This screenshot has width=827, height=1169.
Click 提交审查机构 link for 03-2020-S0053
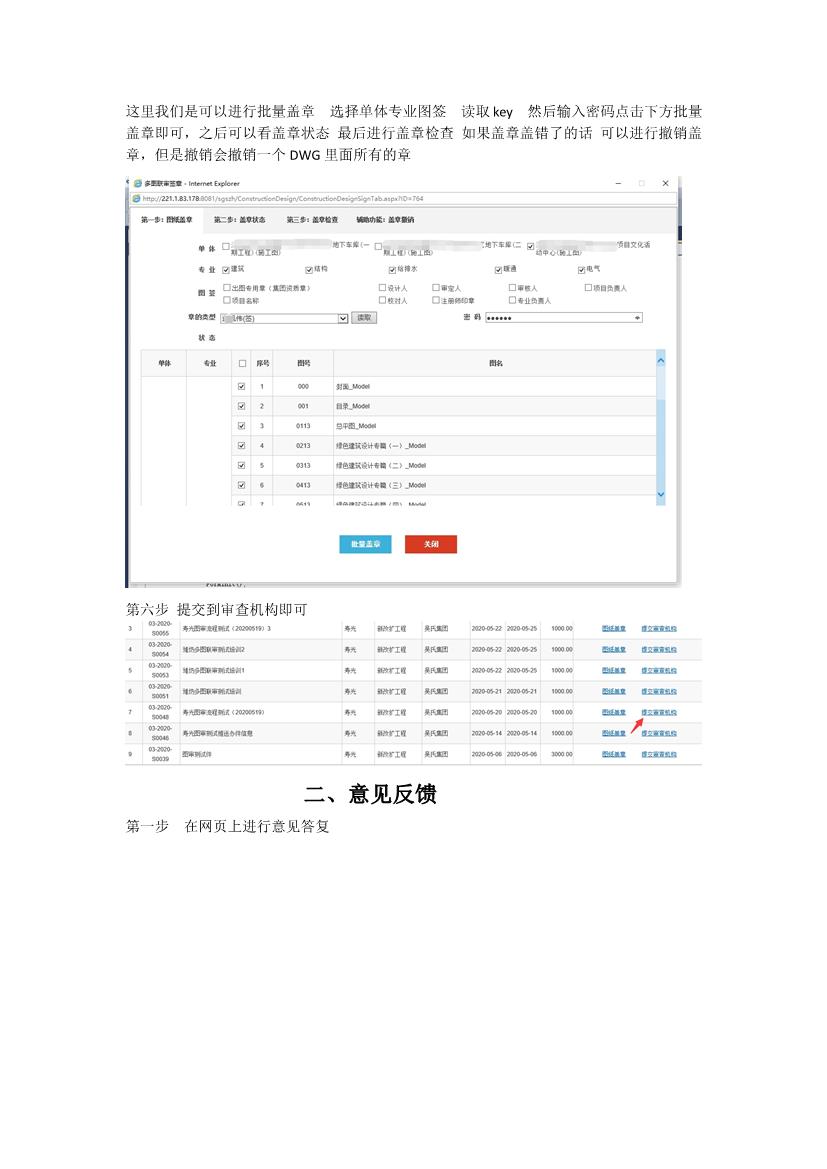(659, 670)
